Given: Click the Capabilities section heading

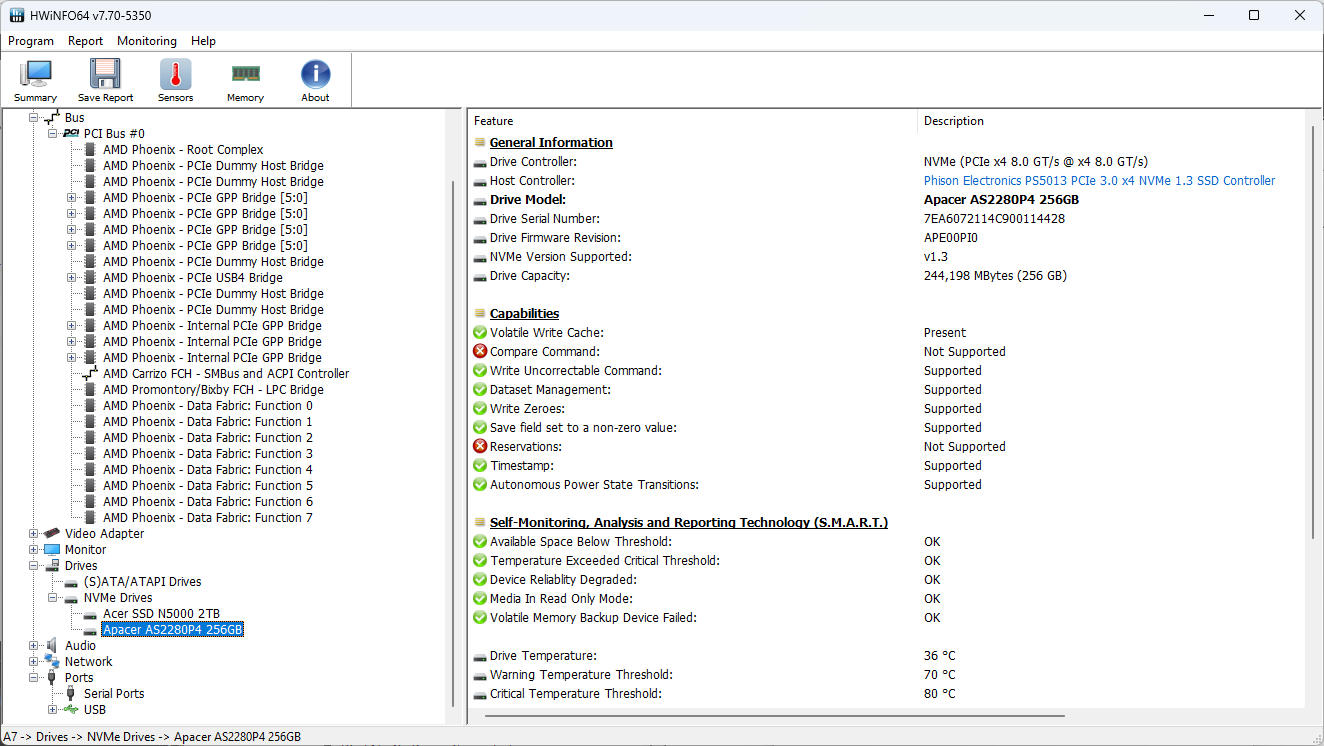Looking at the screenshot, I should (524, 314).
